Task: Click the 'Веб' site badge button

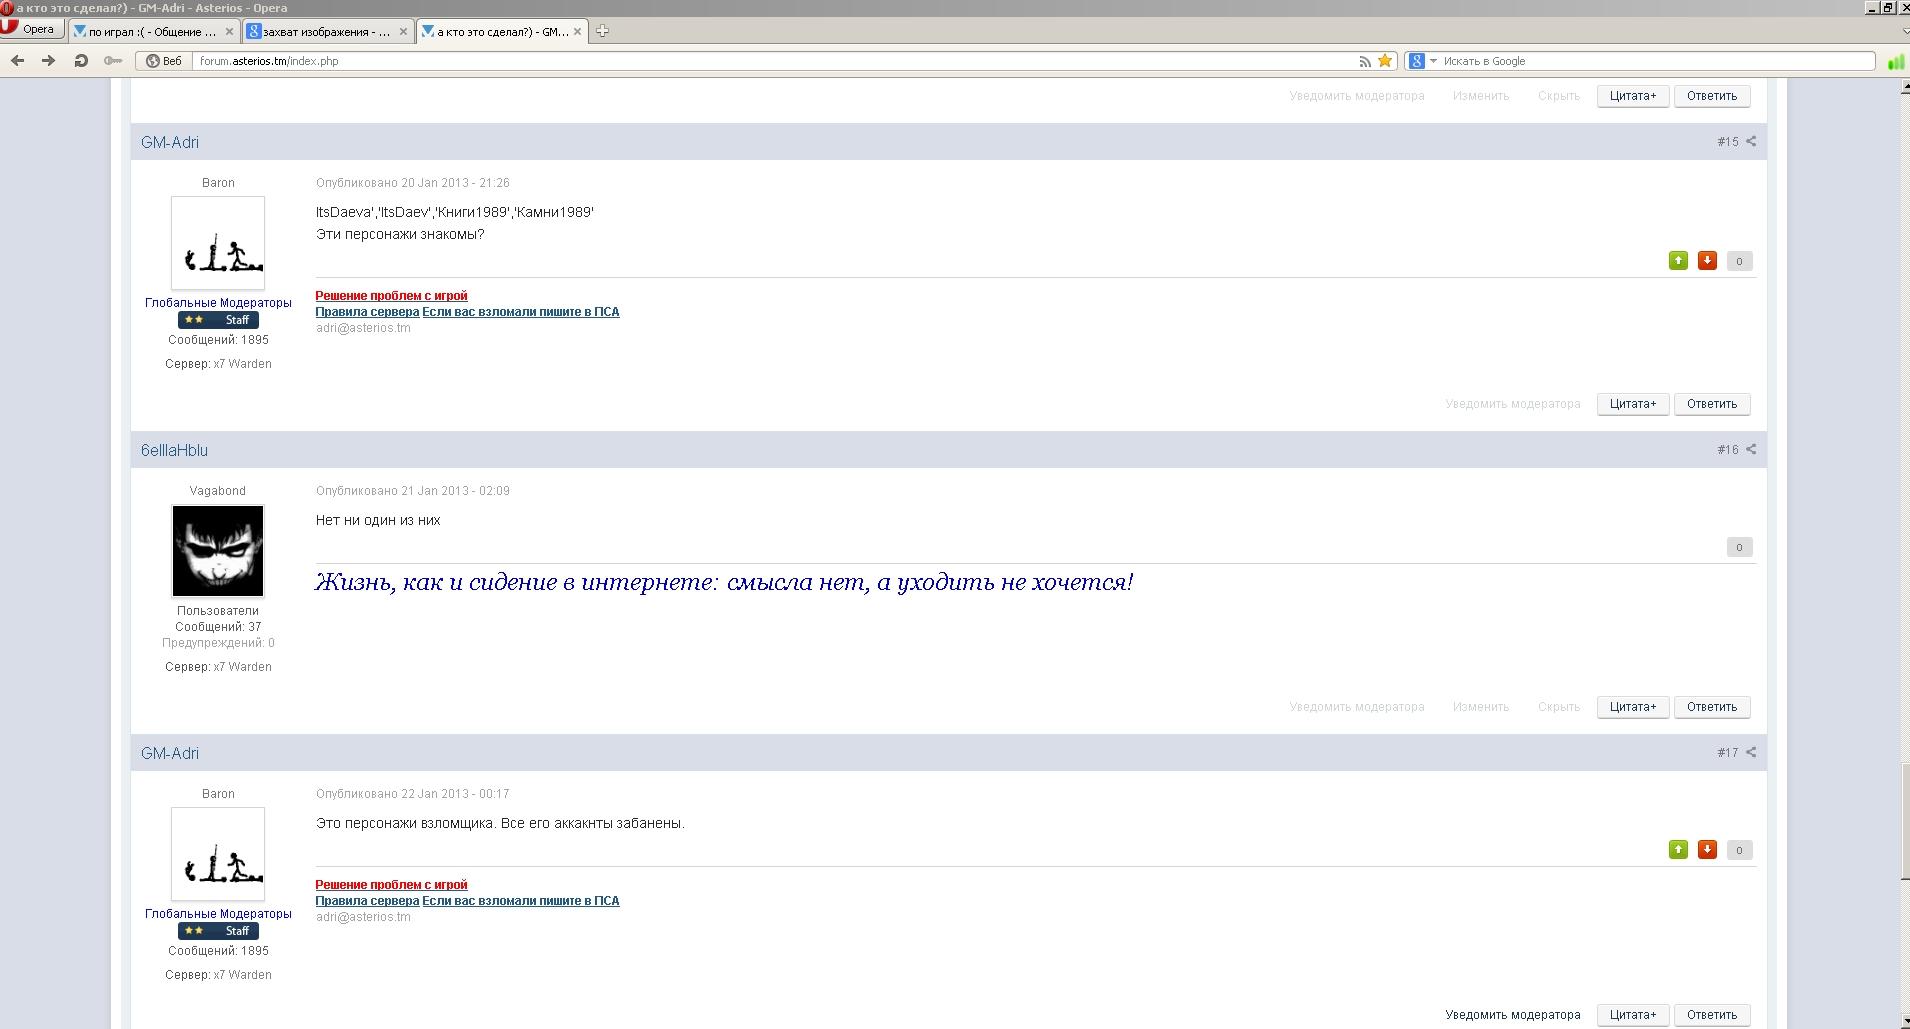Action: pyautogui.click(x=164, y=61)
